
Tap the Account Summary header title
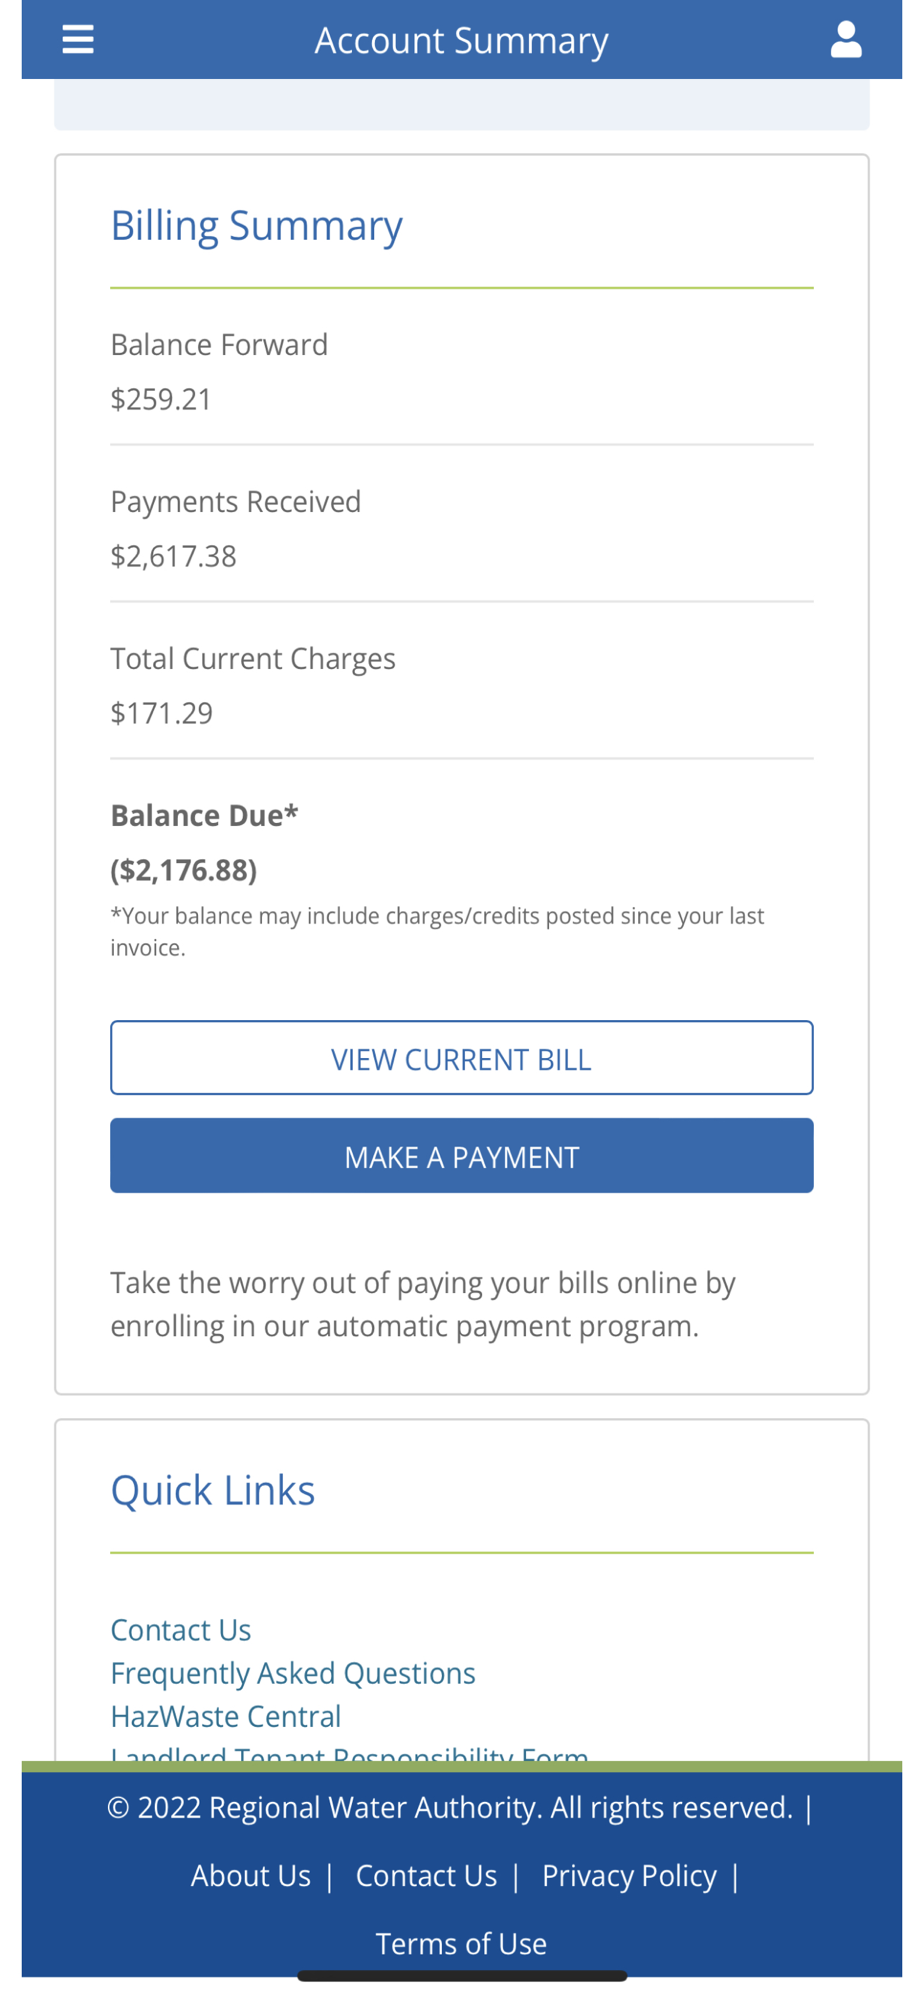pos(461,40)
